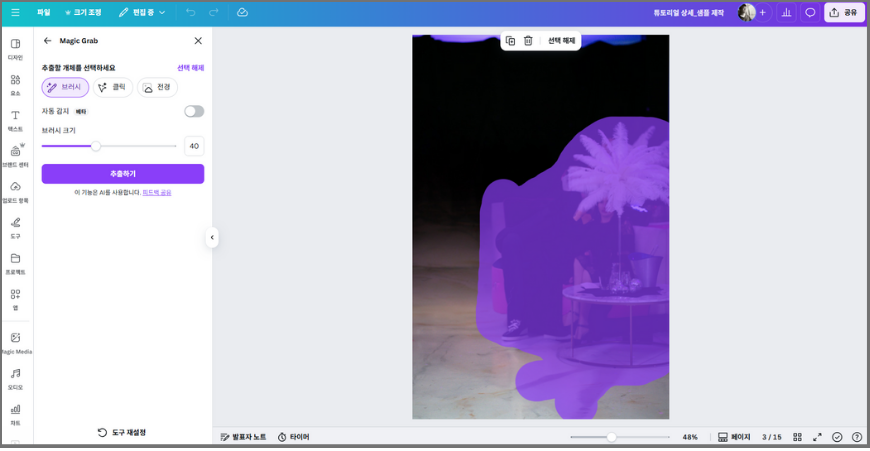Open the 파일 menu
Screen dimensions: 870x451
(43, 12)
